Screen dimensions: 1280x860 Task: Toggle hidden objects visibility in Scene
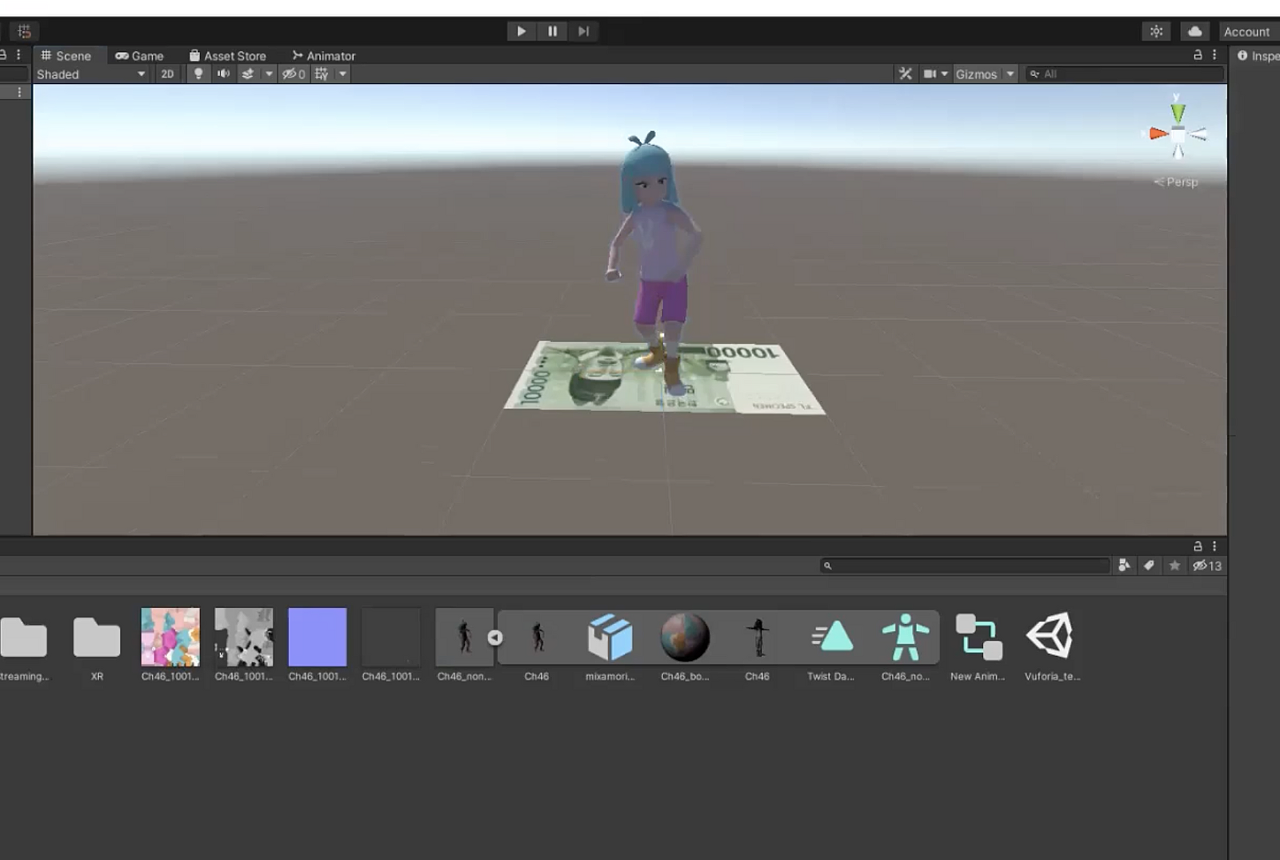coord(293,74)
